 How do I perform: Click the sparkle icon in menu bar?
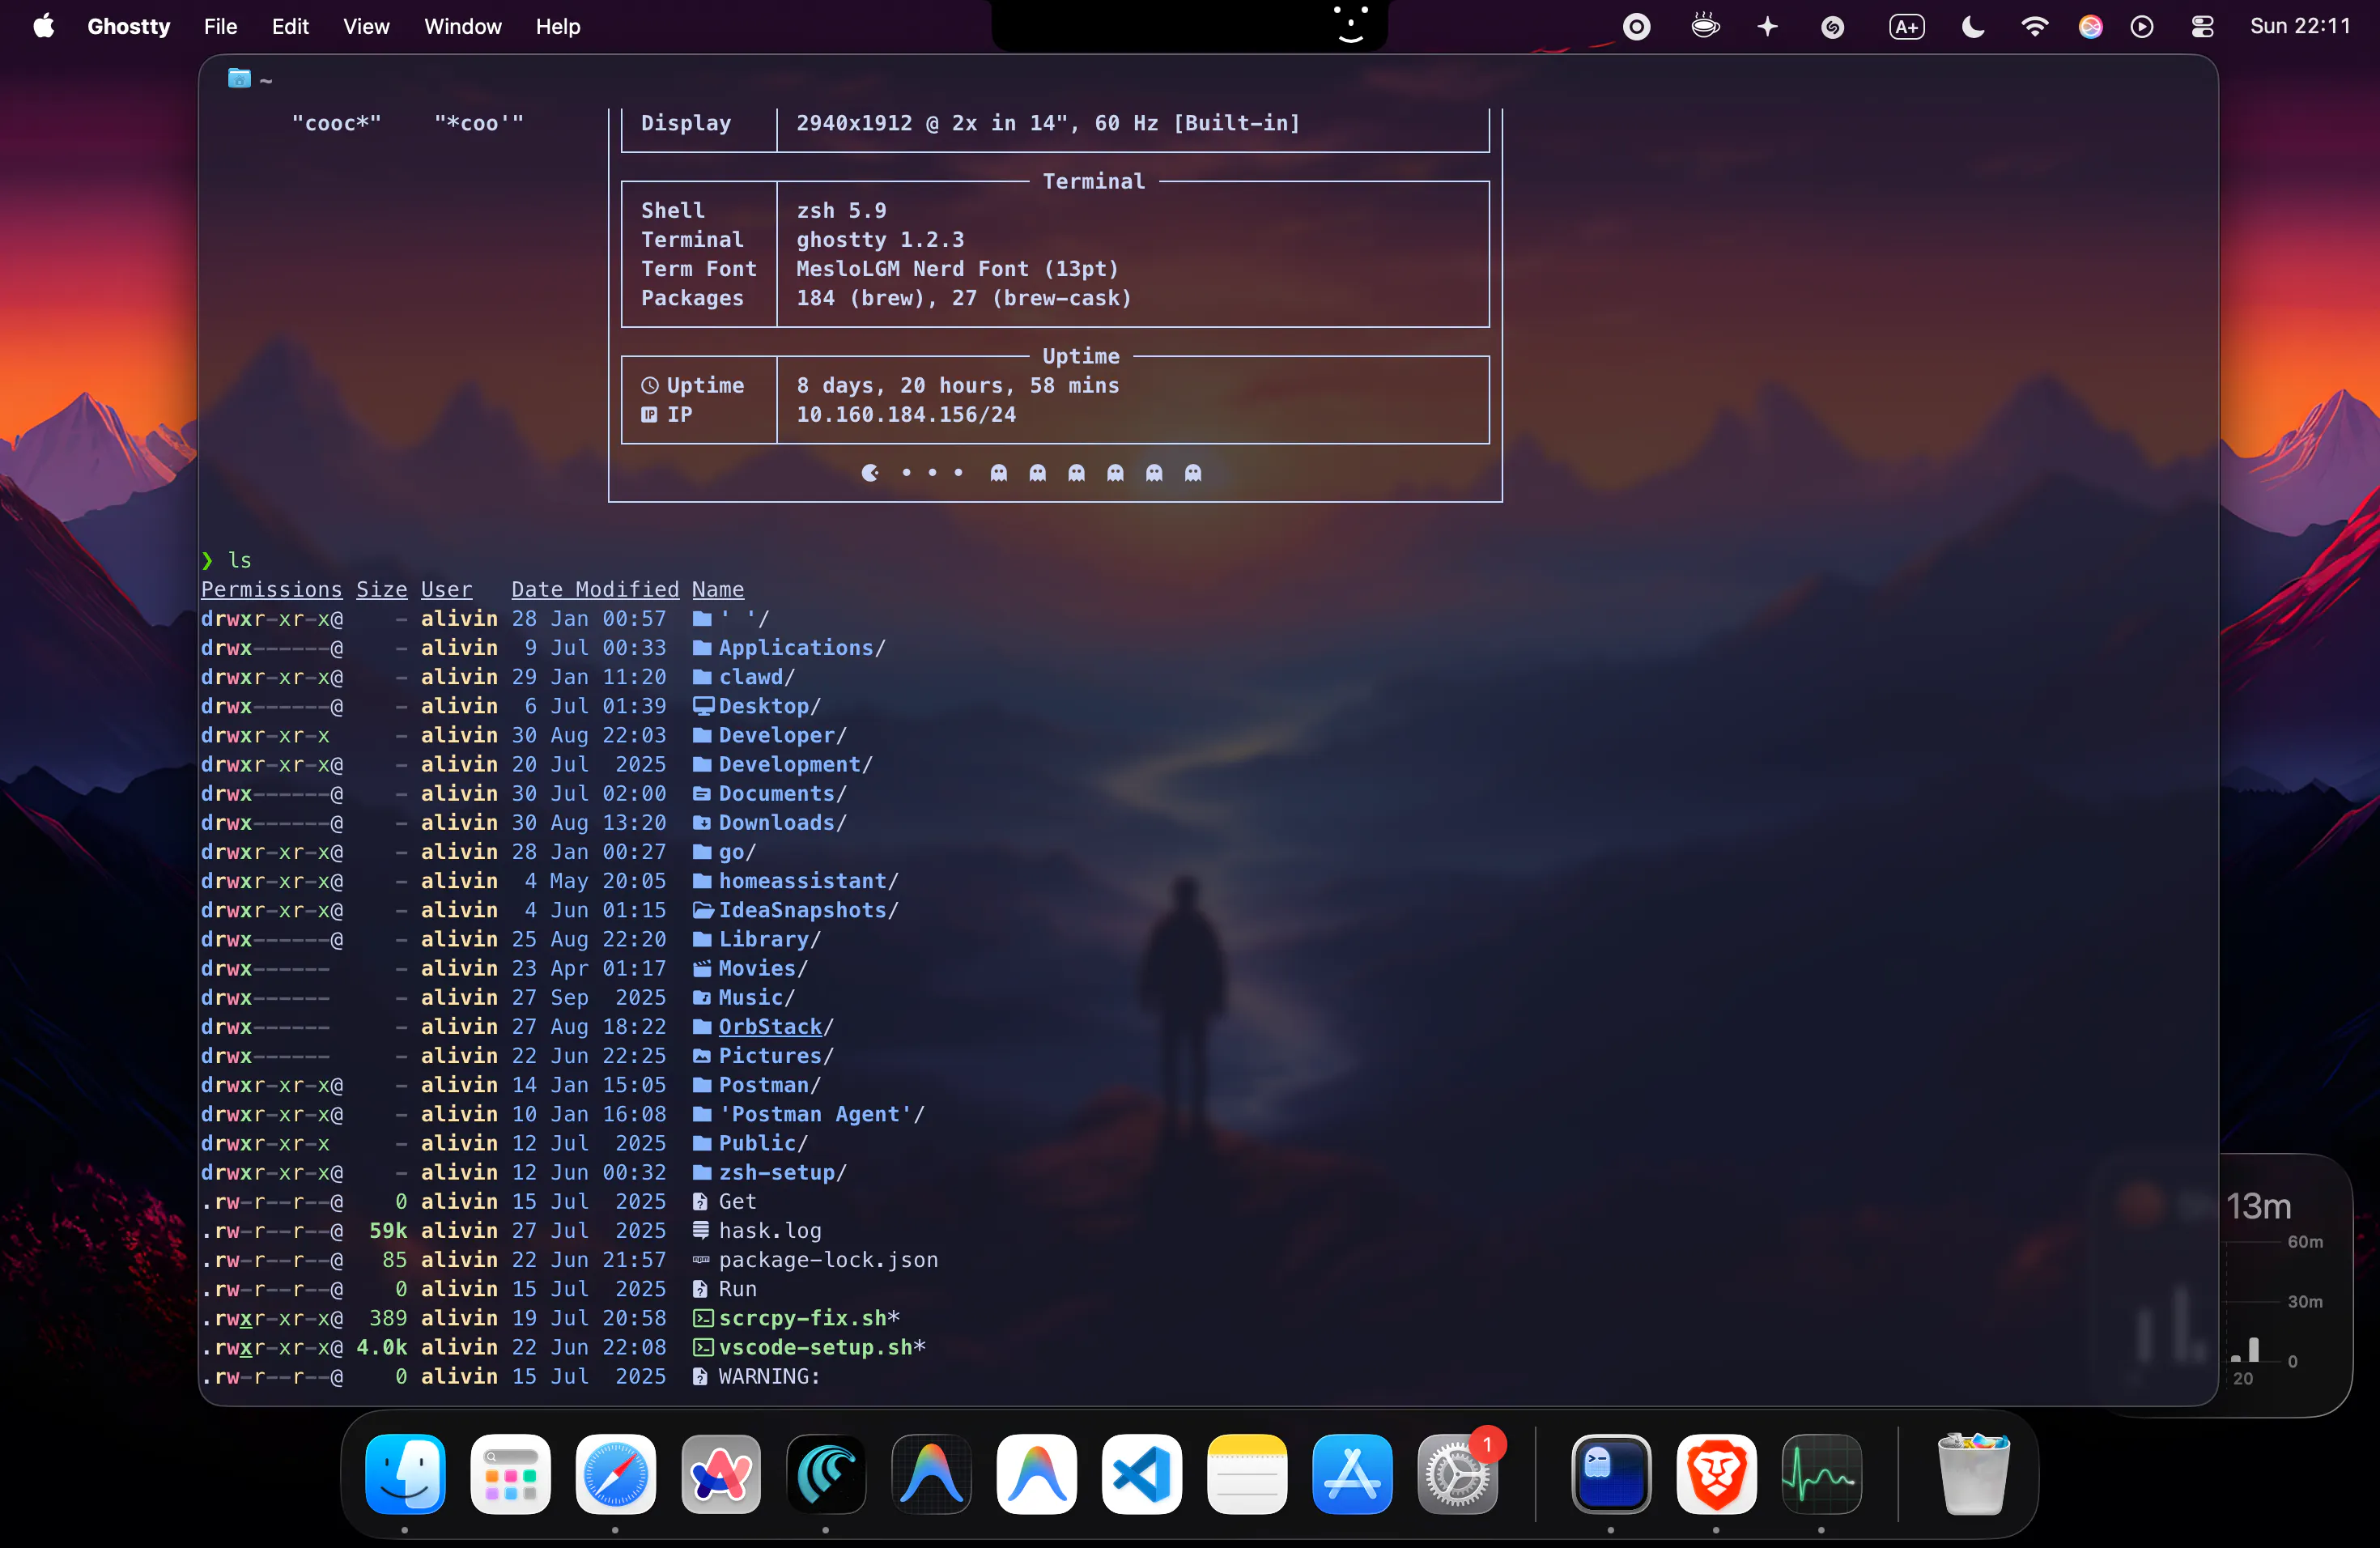coord(1768,27)
